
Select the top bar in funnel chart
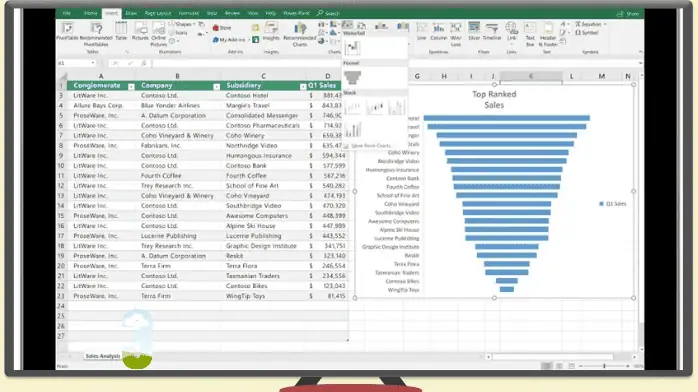(x=507, y=118)
